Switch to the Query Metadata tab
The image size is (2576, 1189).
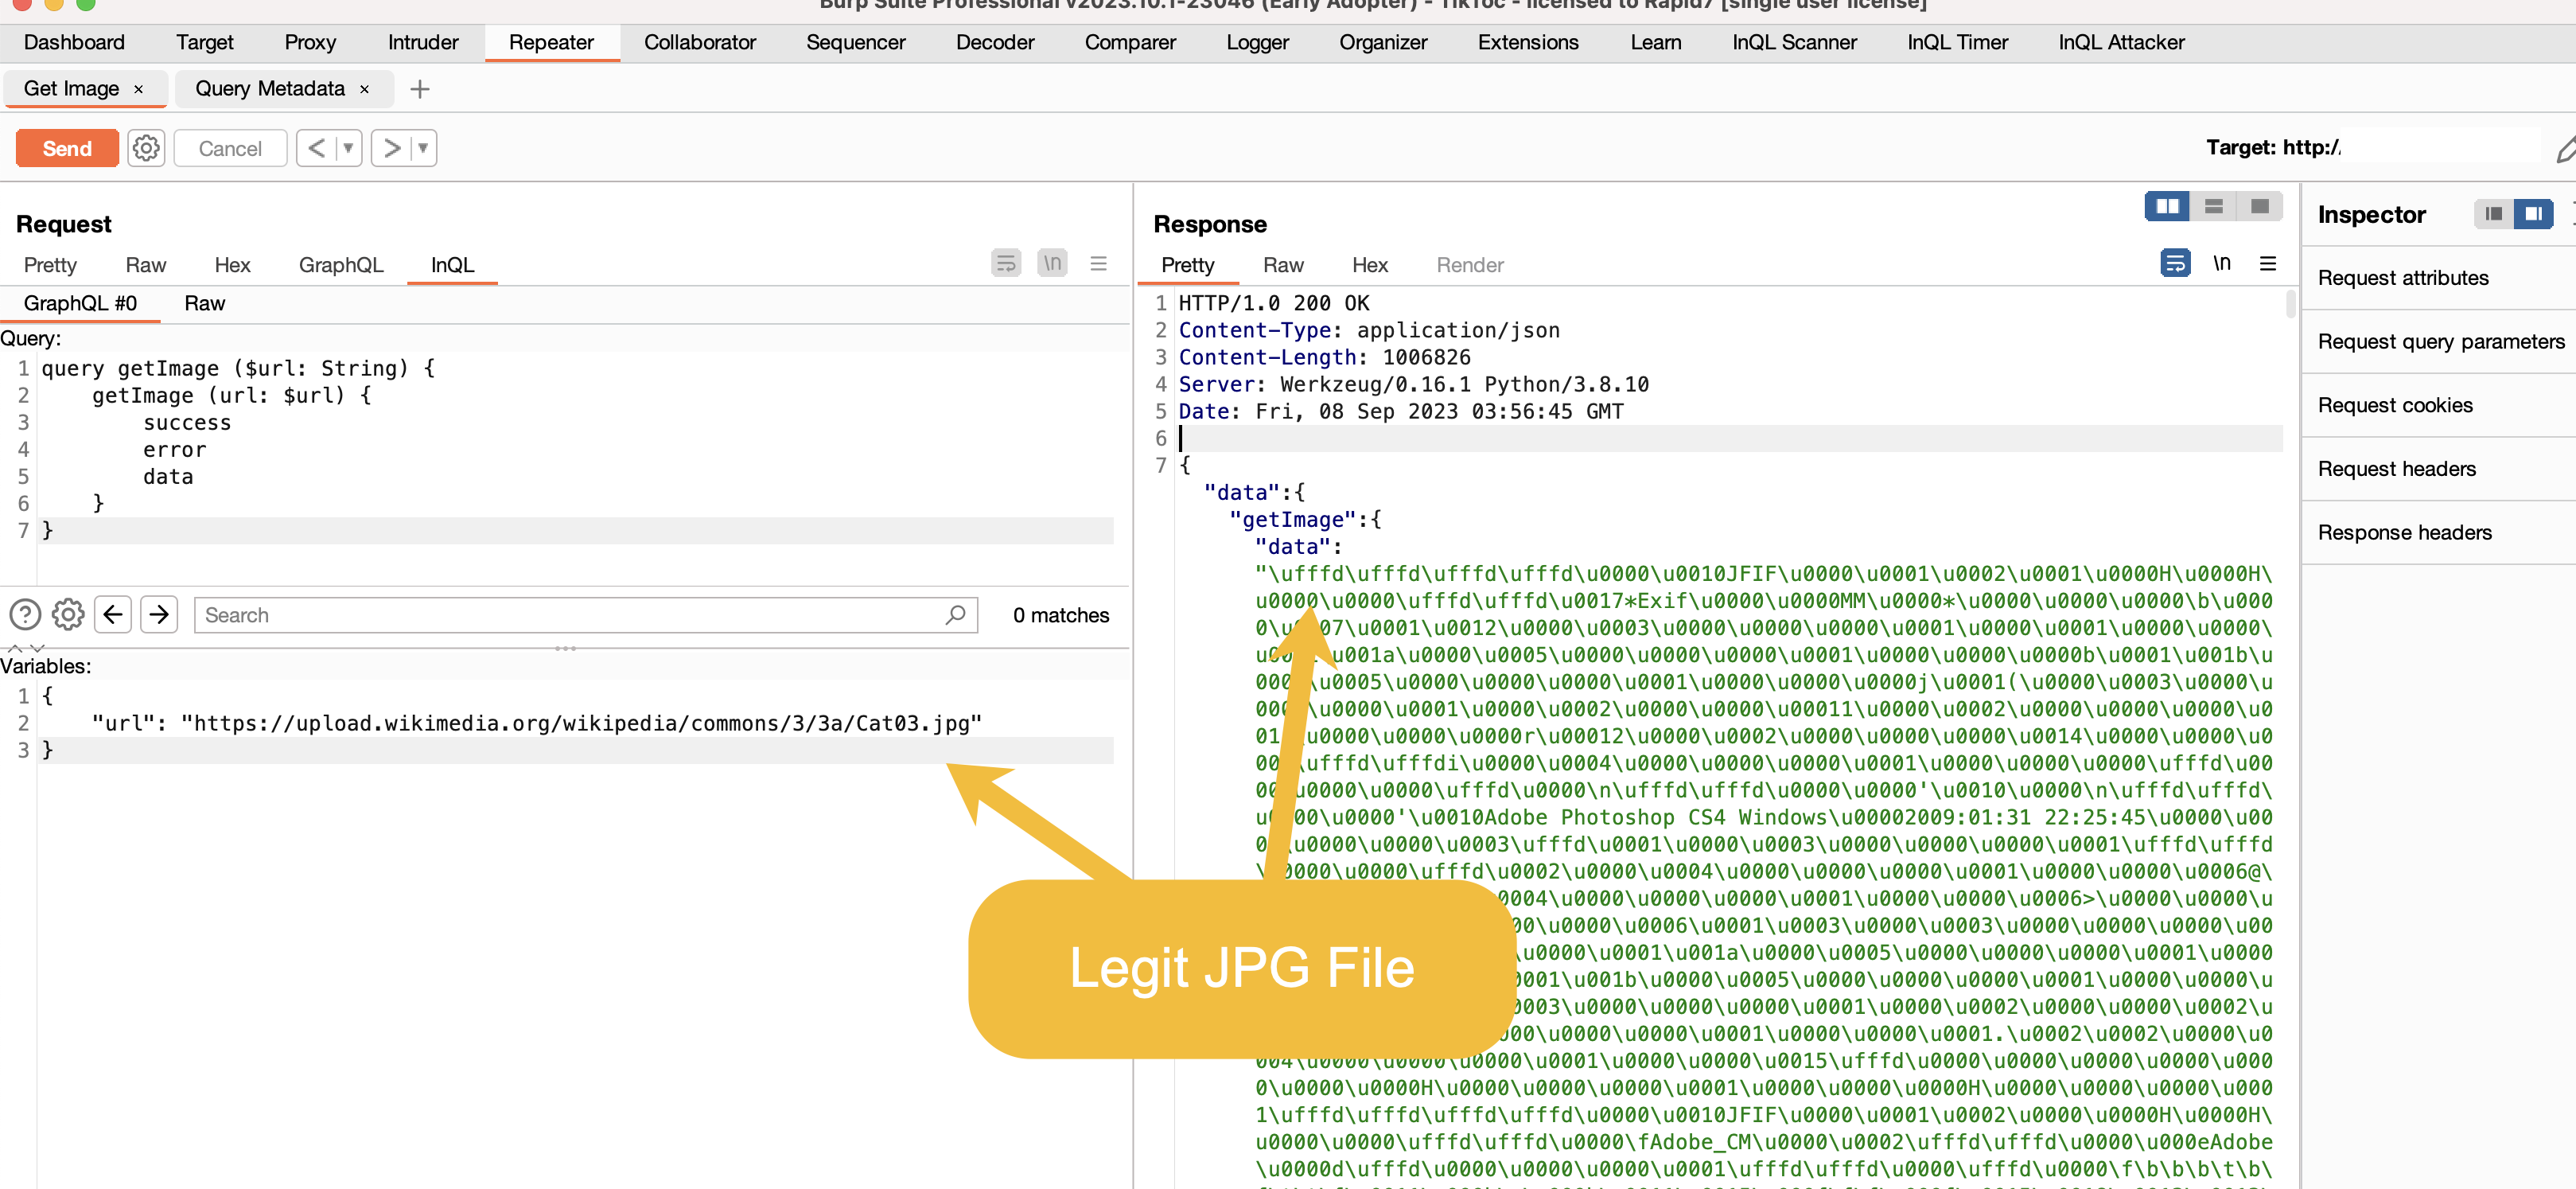click(x=270, y=88)
